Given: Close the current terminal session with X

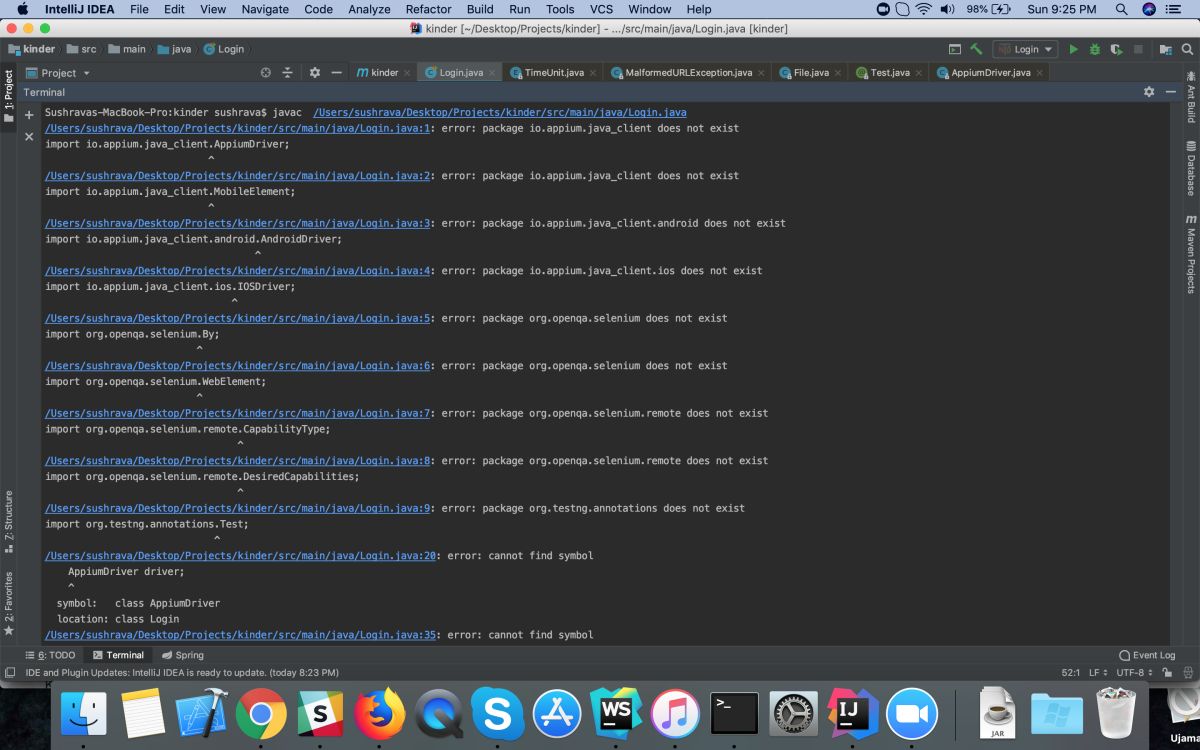Looking at the screenshot, I should [29, 137].
